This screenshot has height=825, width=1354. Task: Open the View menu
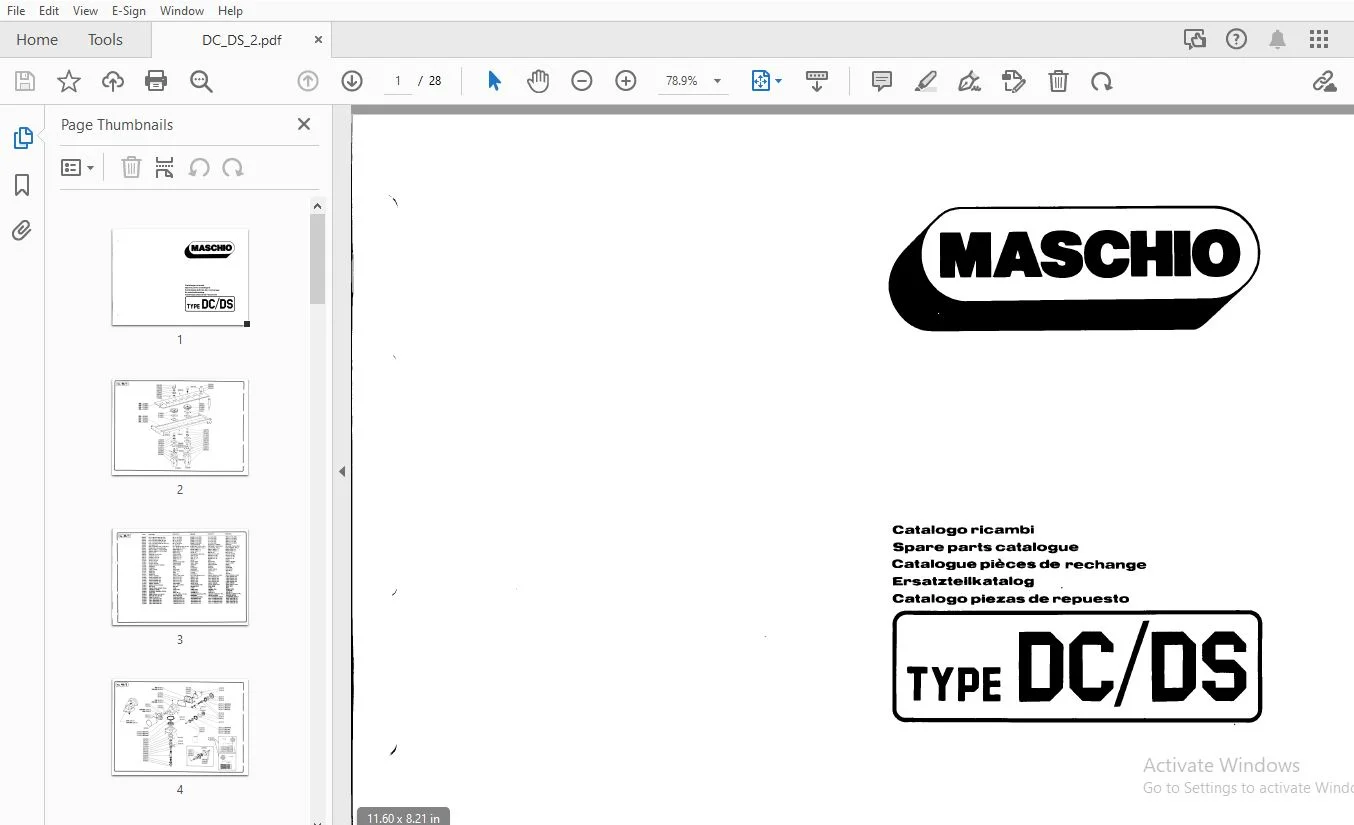pos(85,11)
